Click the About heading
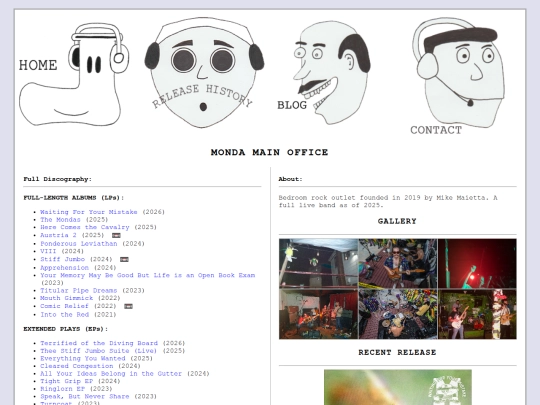This screenshot has width=540, height=405. point(290,179)
